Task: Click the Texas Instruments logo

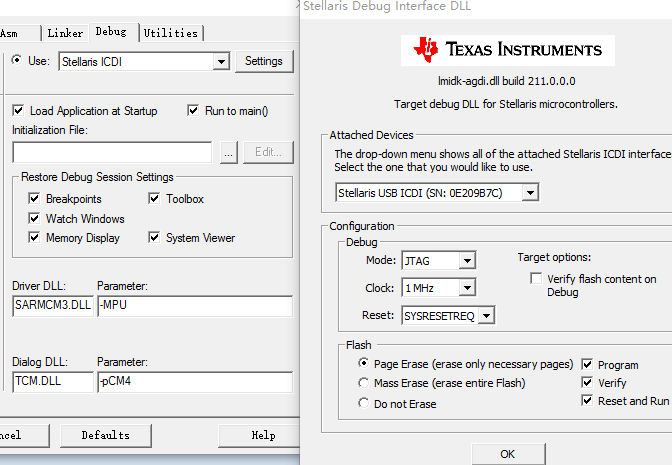Action: coord(507,50)
